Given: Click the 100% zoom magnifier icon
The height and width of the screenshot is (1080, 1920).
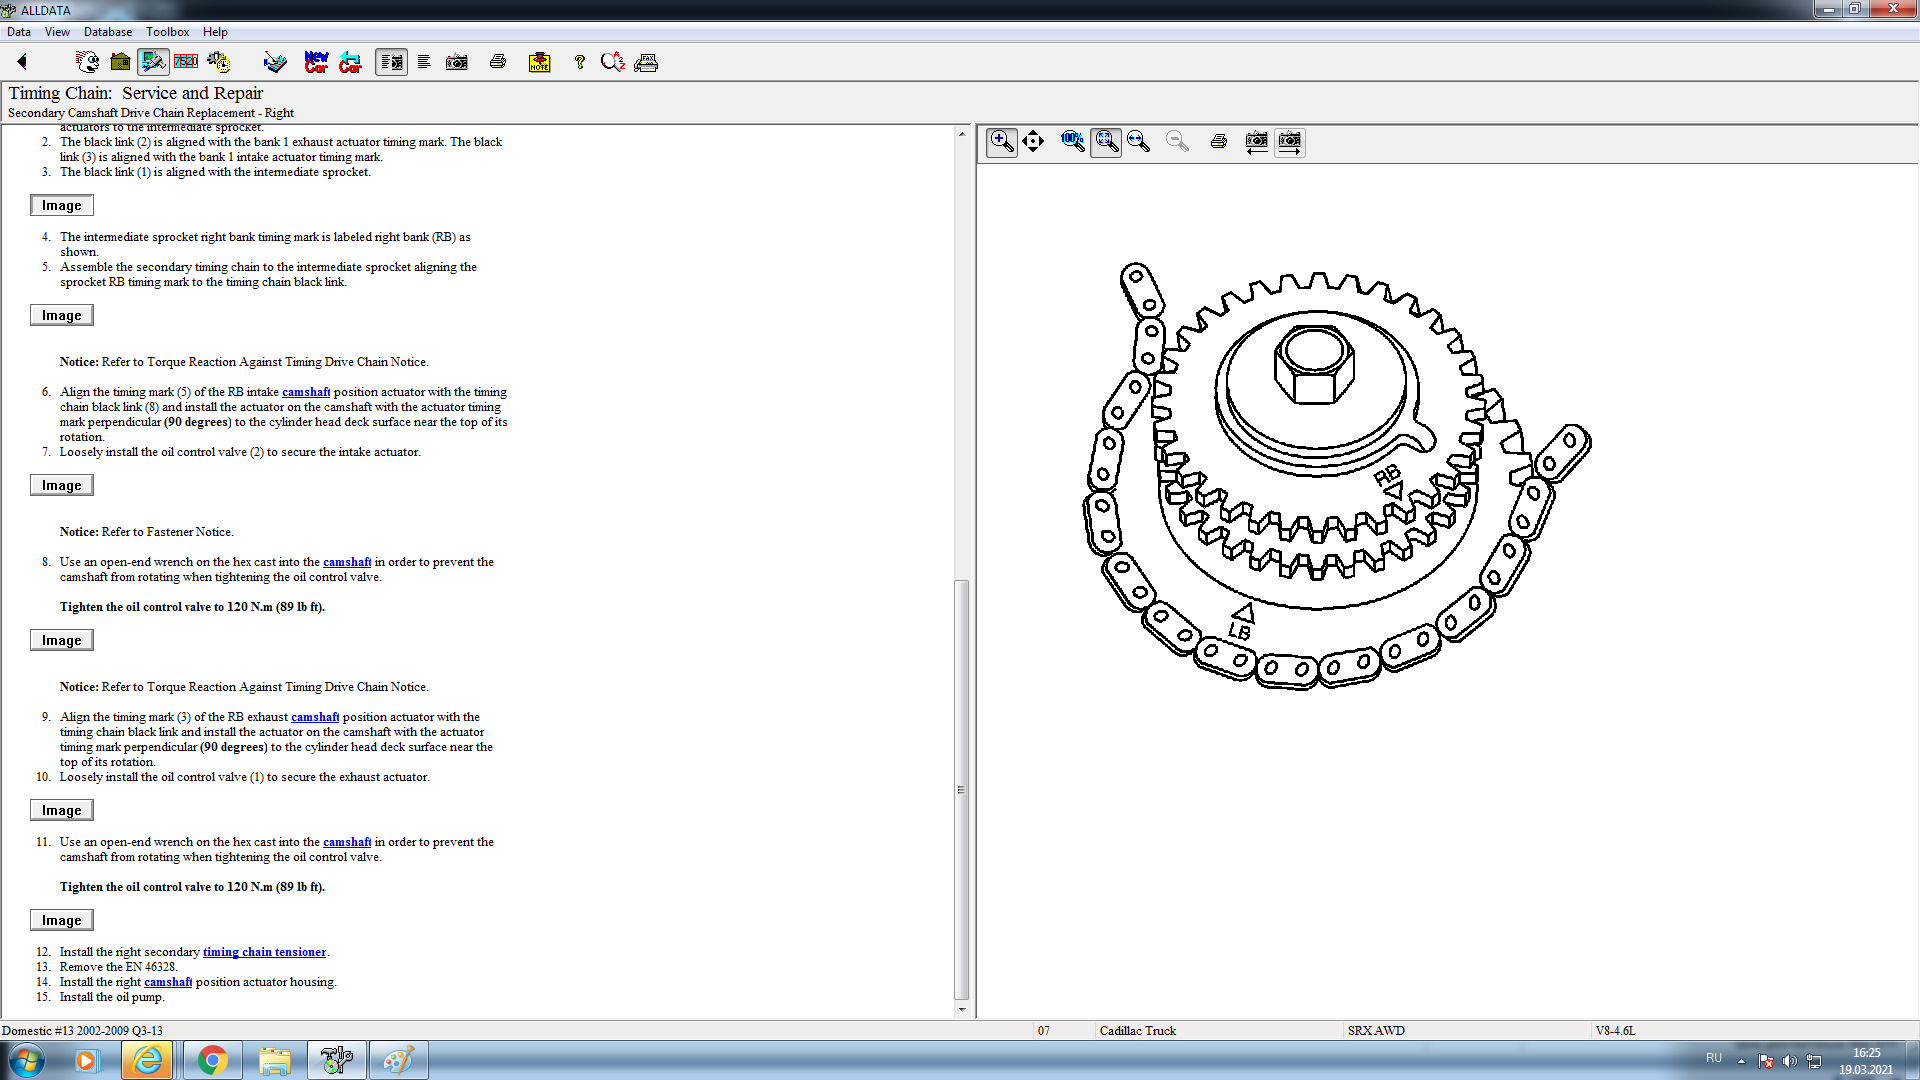Looking at the screenshot, I should coord(1072,142).
